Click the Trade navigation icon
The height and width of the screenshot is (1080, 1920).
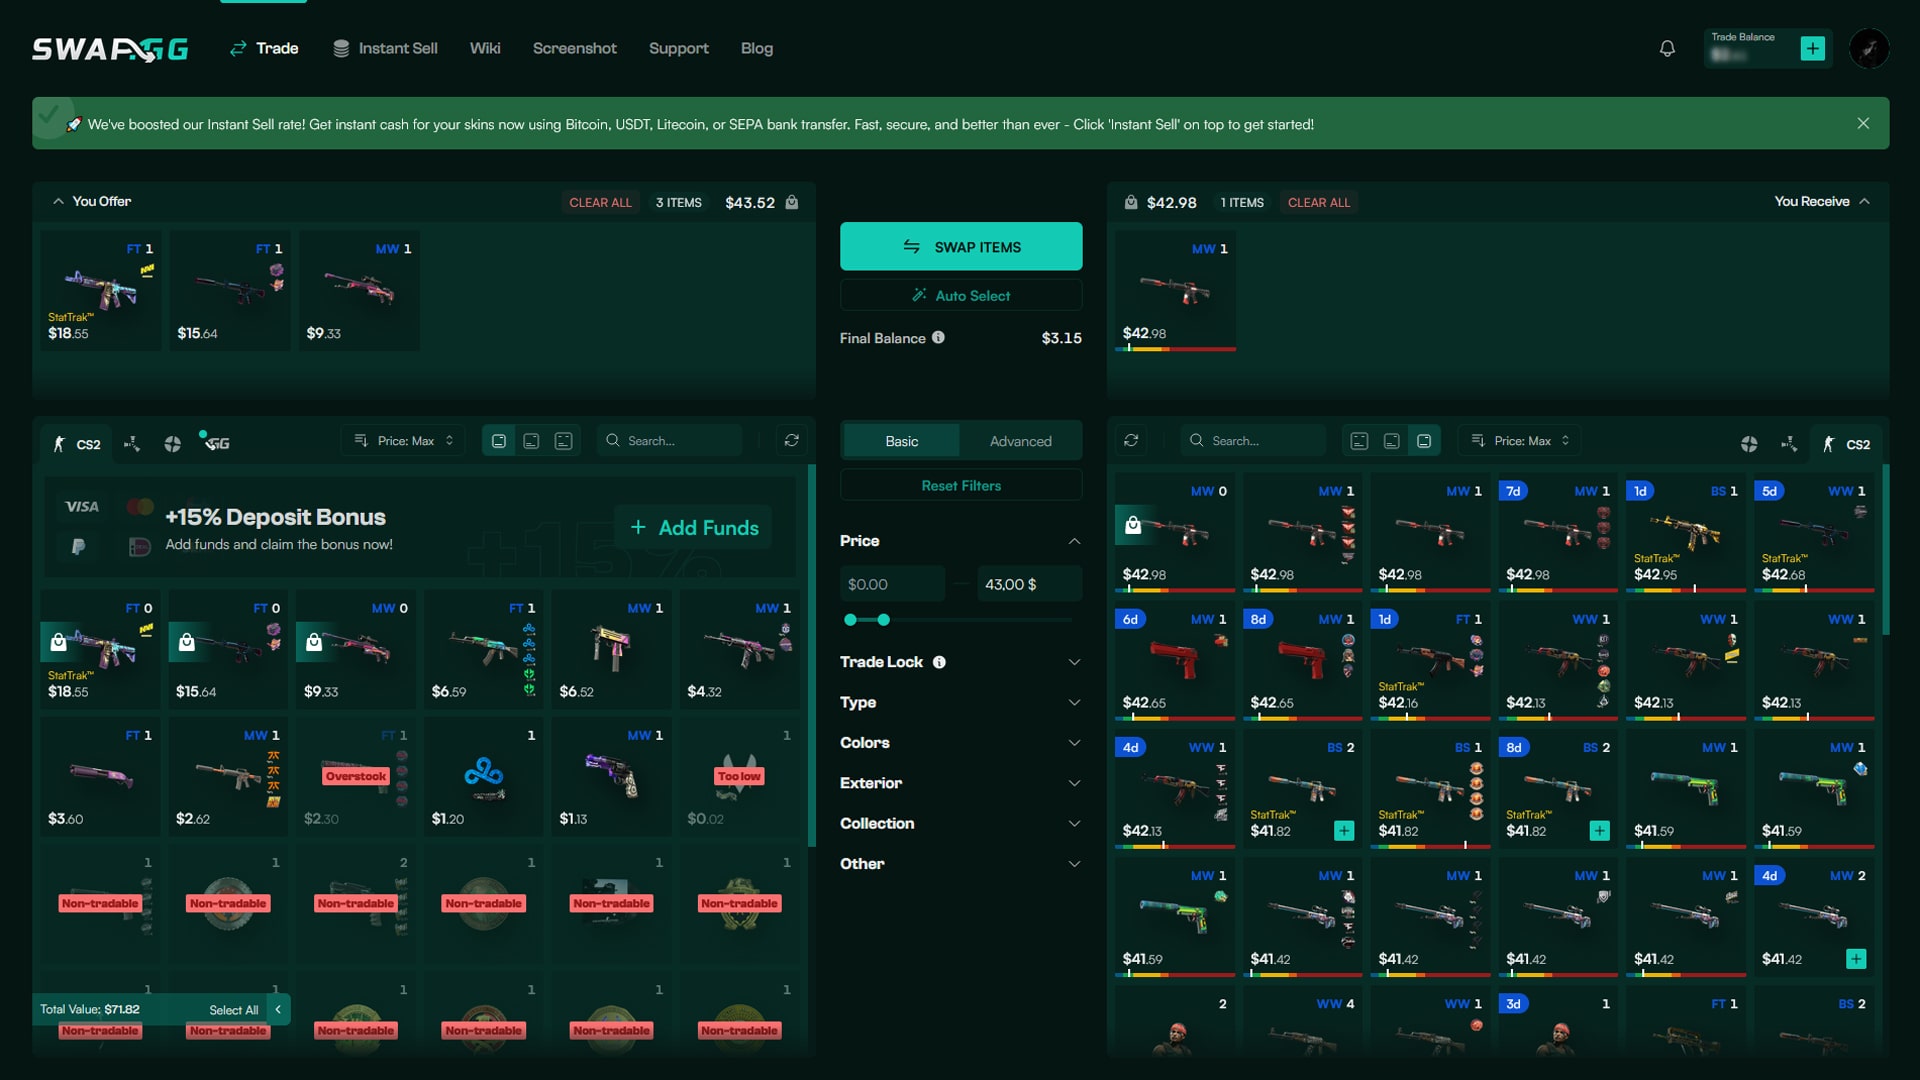[237, 49]
